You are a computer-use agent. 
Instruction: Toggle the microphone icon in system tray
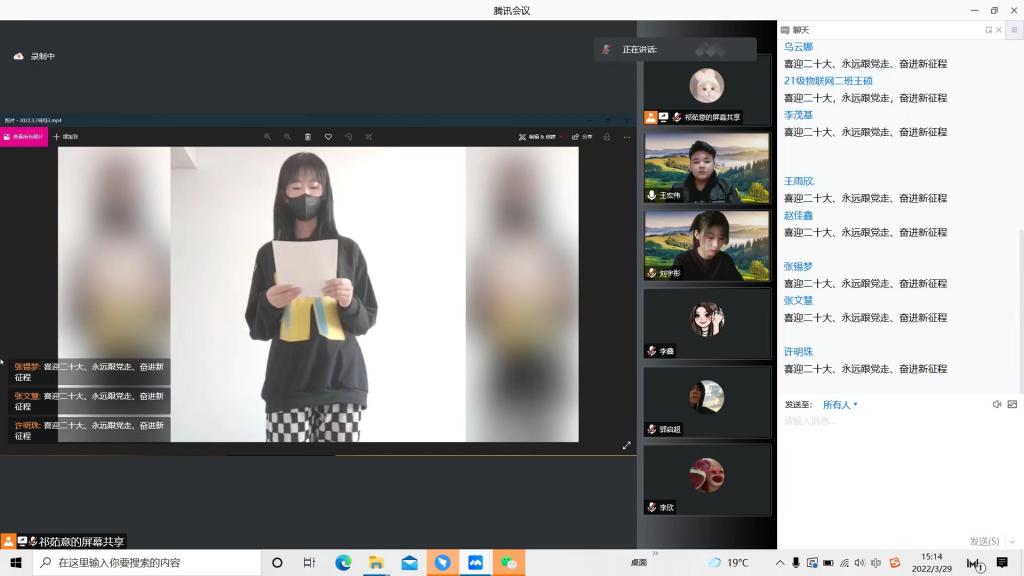pos(795,563)
